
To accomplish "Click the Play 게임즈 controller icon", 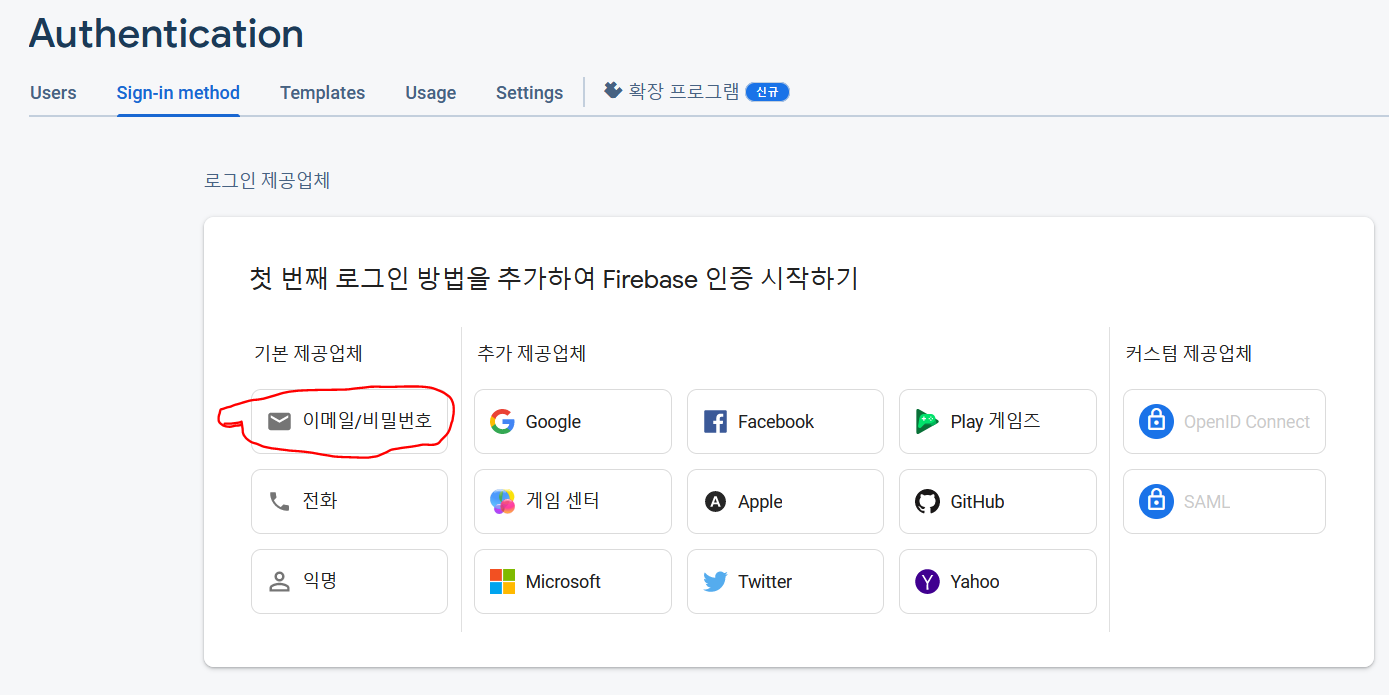I will click(927, 421).
